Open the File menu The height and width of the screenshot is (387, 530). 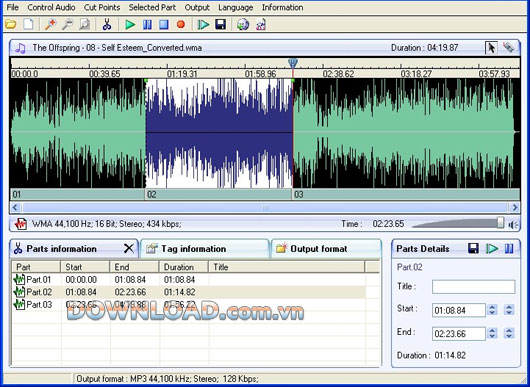point(13,7)
